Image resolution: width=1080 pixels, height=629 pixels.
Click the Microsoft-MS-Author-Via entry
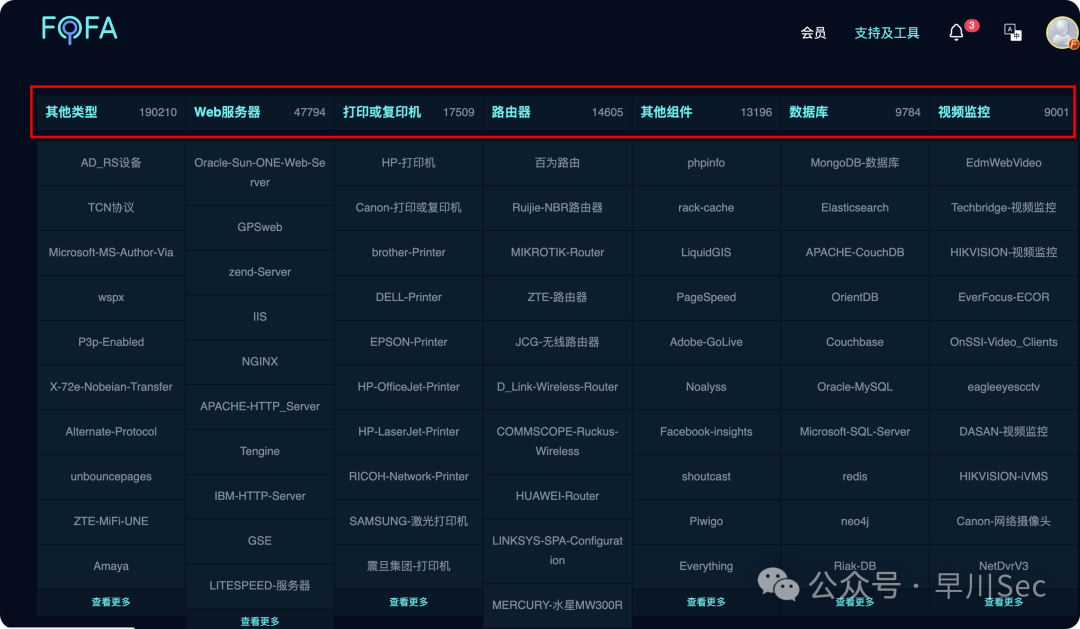111,252
